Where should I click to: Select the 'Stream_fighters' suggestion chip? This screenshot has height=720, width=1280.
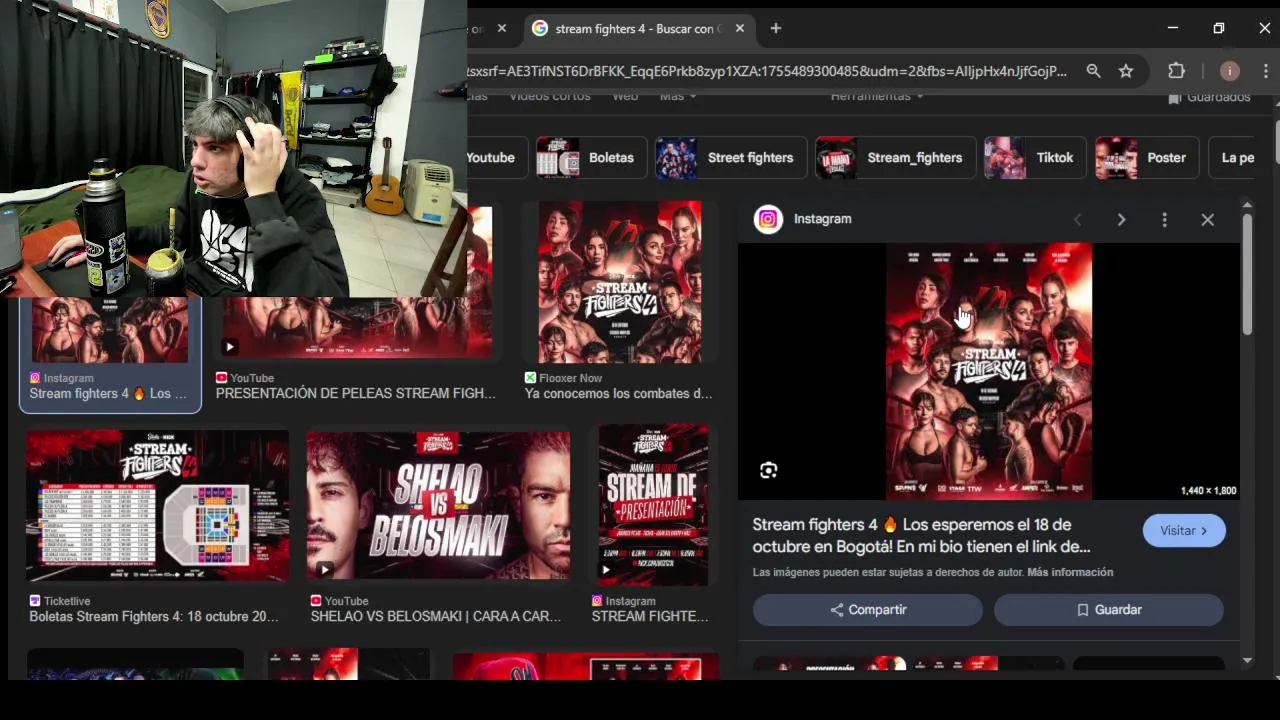click(x=895, y=158)
